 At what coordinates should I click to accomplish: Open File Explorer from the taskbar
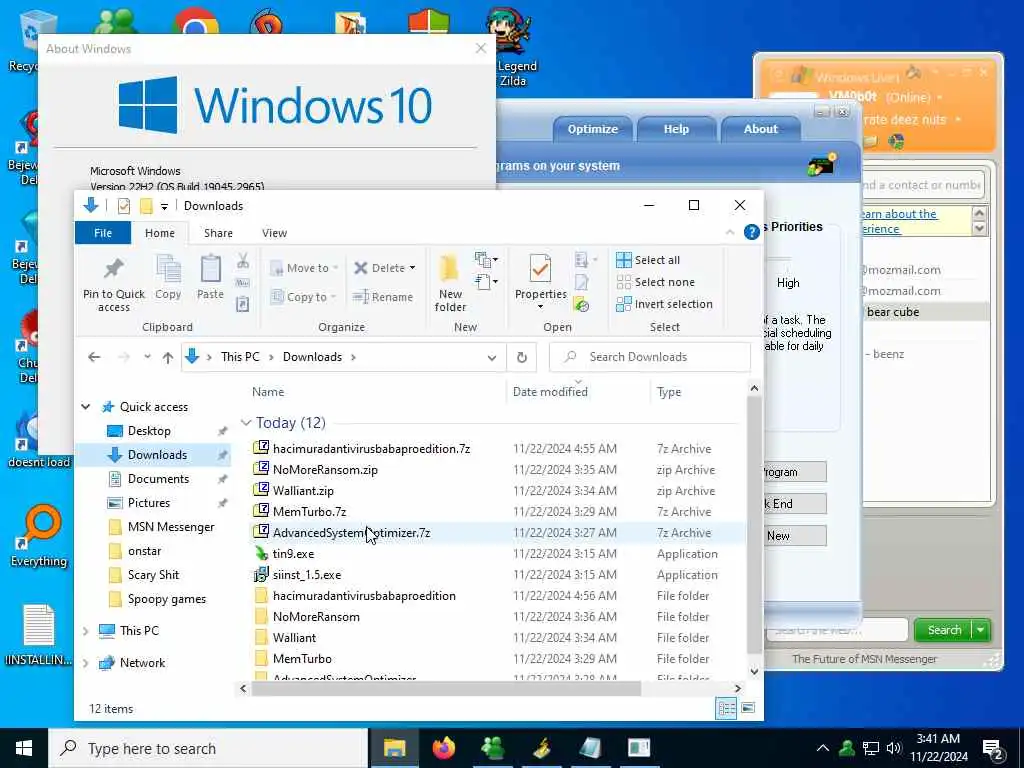(394, 748)
